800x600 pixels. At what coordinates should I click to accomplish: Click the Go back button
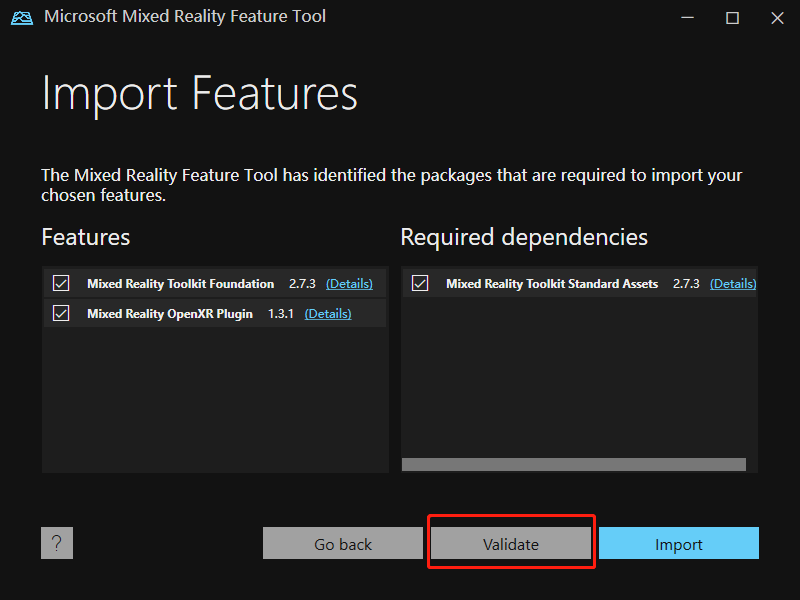click(343, 543)
